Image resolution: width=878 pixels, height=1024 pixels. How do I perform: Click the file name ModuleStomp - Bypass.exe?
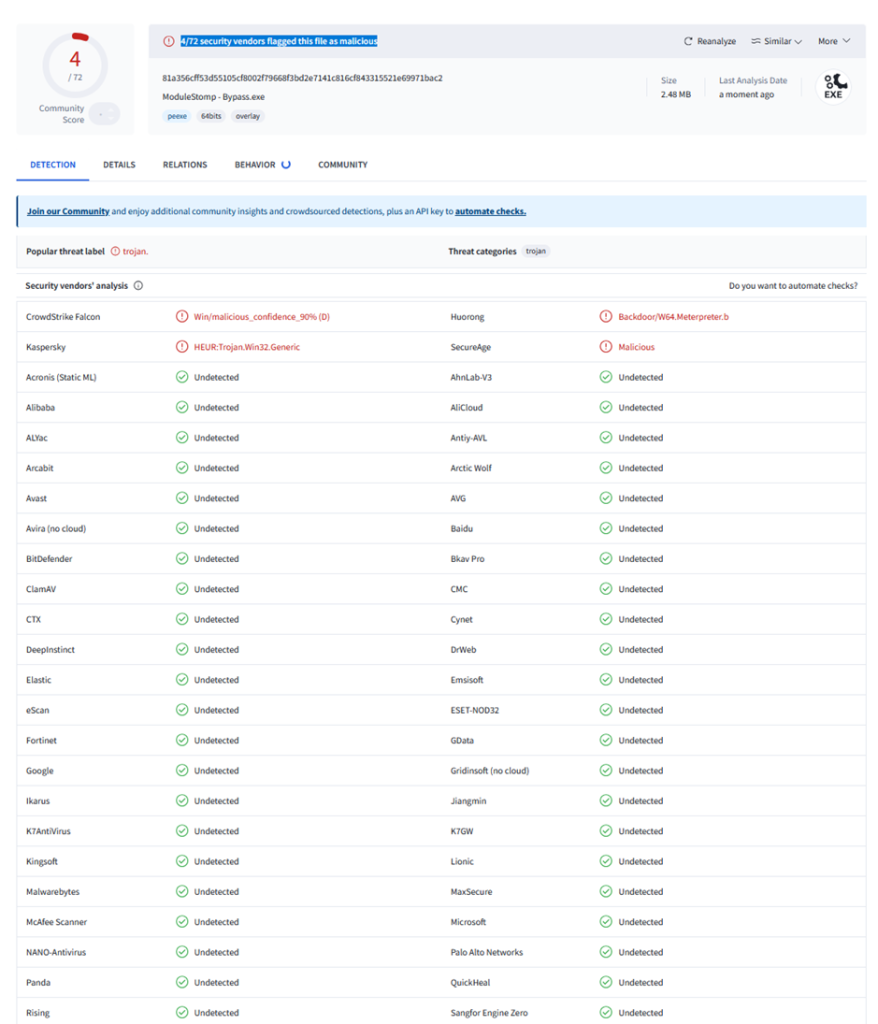(x=214, y=97)
